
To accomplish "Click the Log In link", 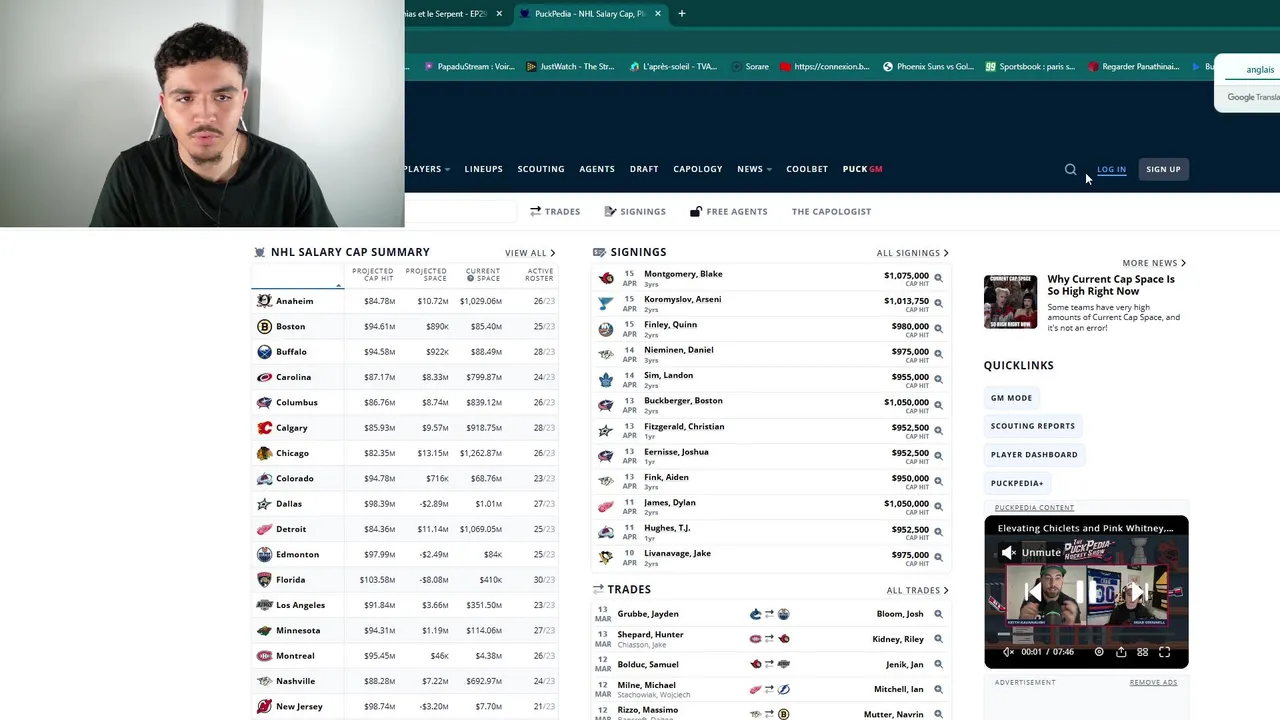I will coord(1111,169).
